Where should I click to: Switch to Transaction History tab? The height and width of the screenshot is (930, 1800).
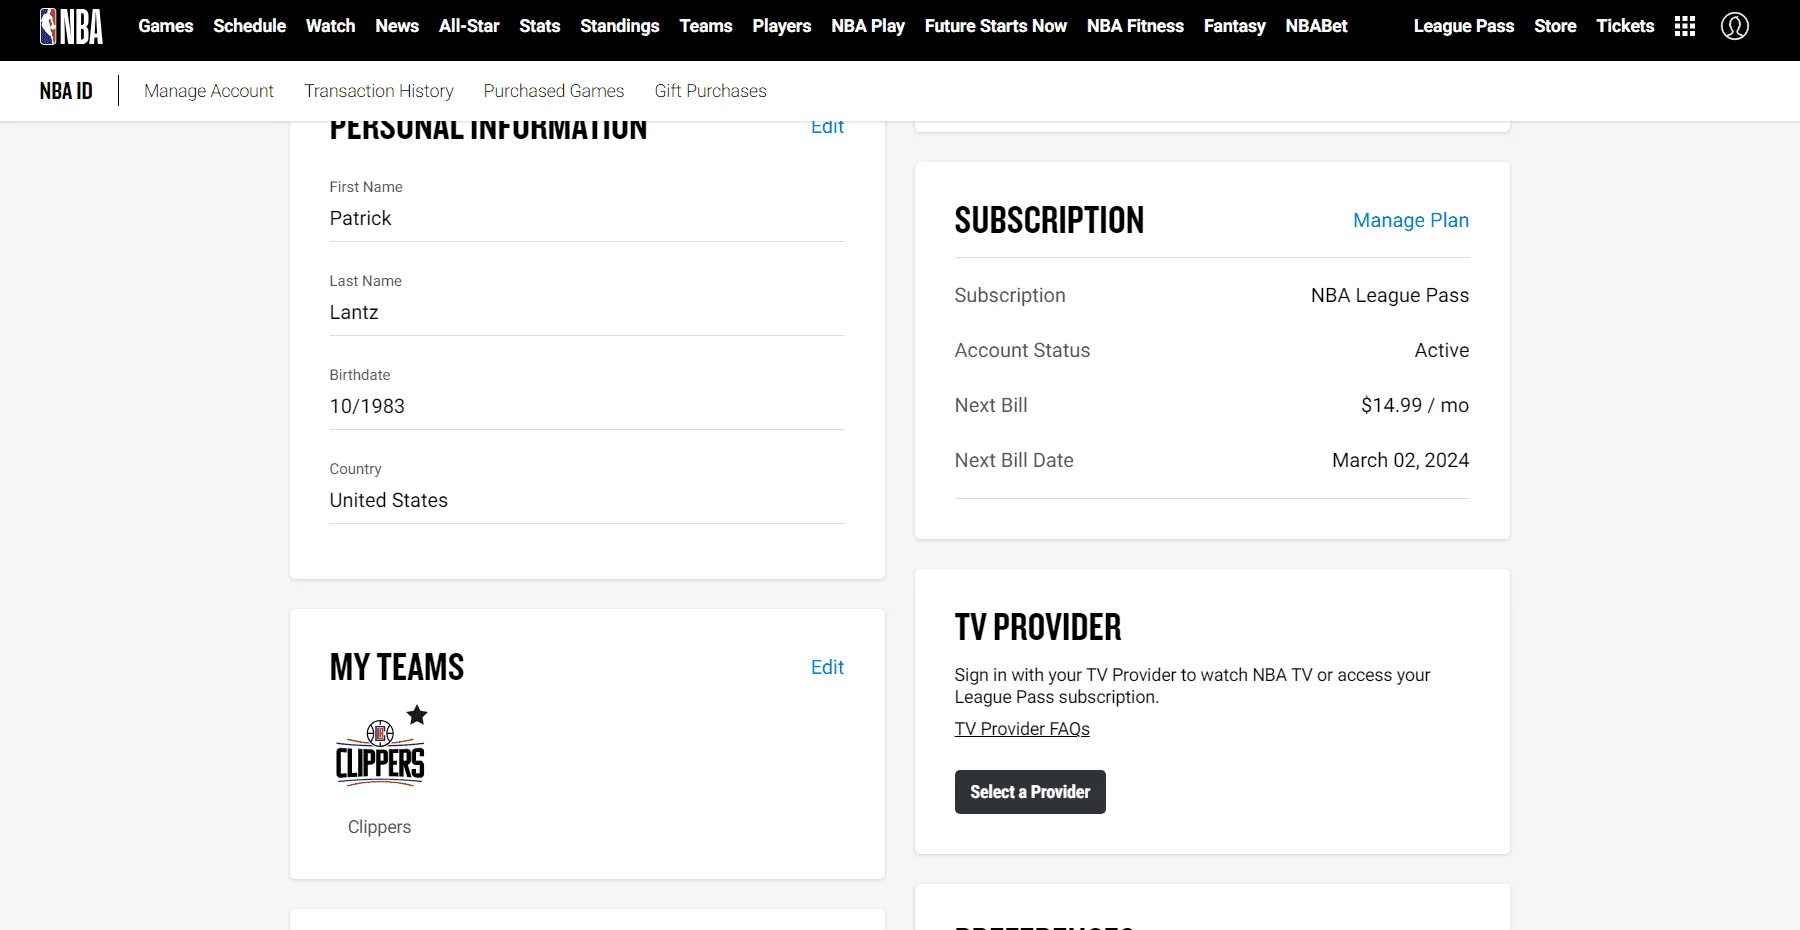[379, 91]
